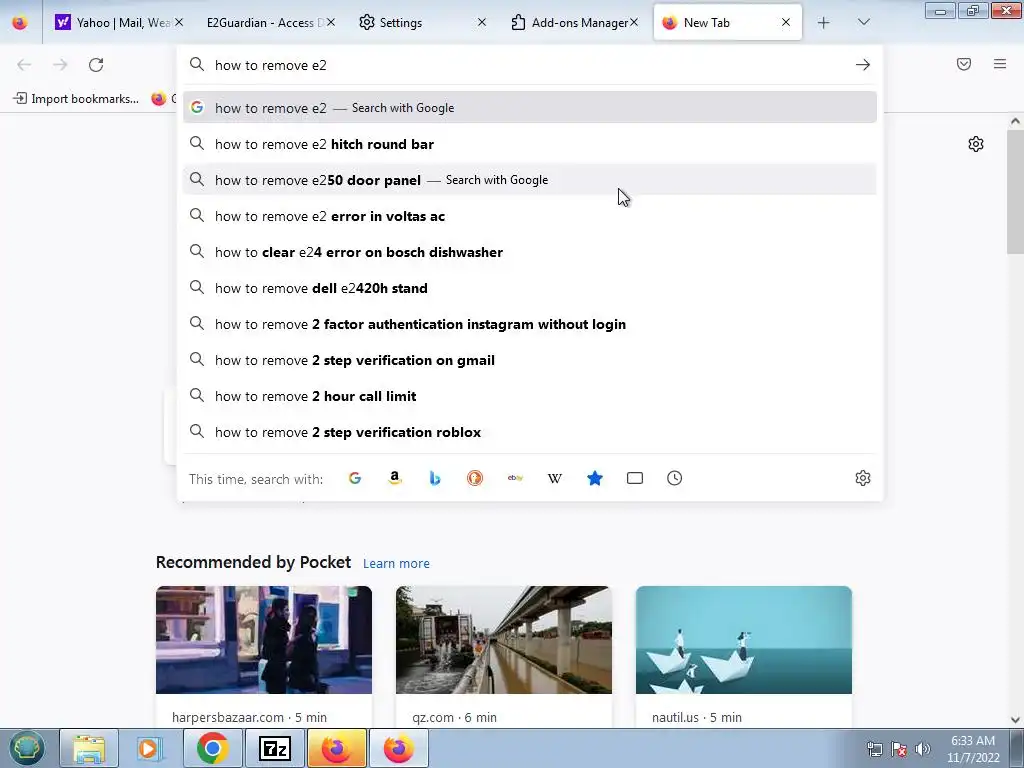Select suggestion 'e2 error in voltas ac'
This screenshot has height=768, width=1024.
[x=530, y=216]
